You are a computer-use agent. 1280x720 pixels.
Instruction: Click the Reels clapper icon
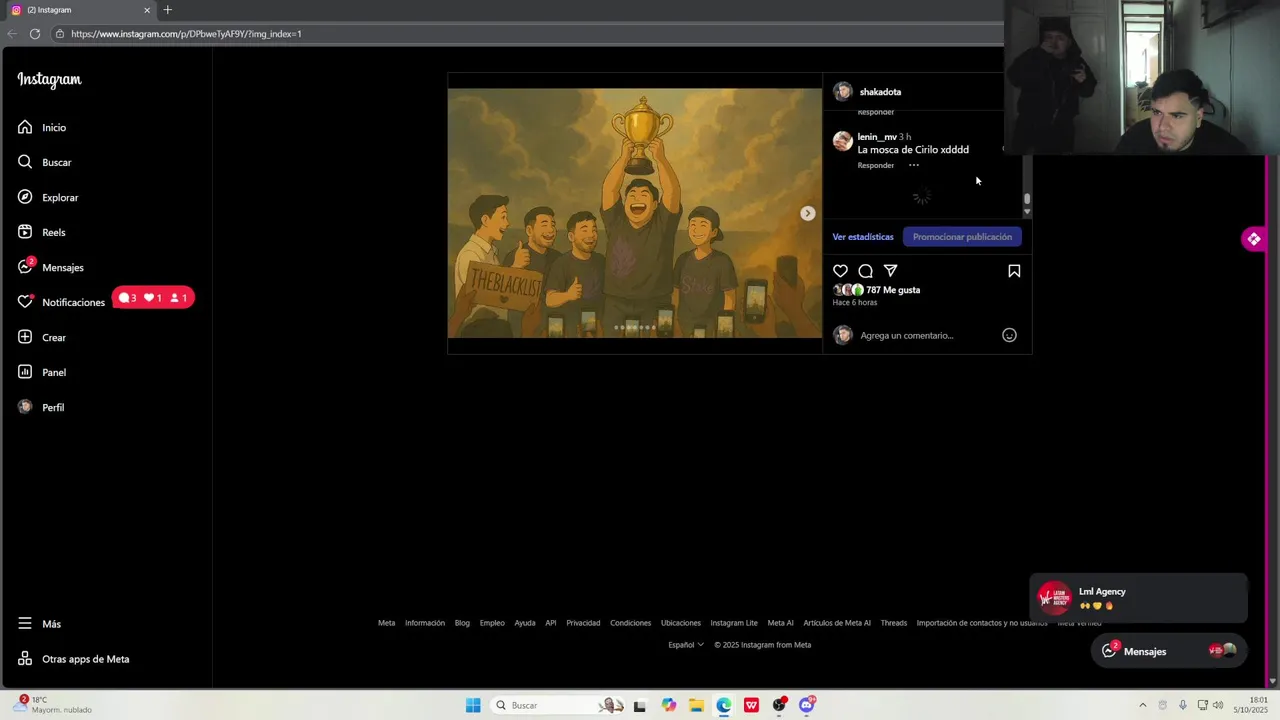point(25,232)
